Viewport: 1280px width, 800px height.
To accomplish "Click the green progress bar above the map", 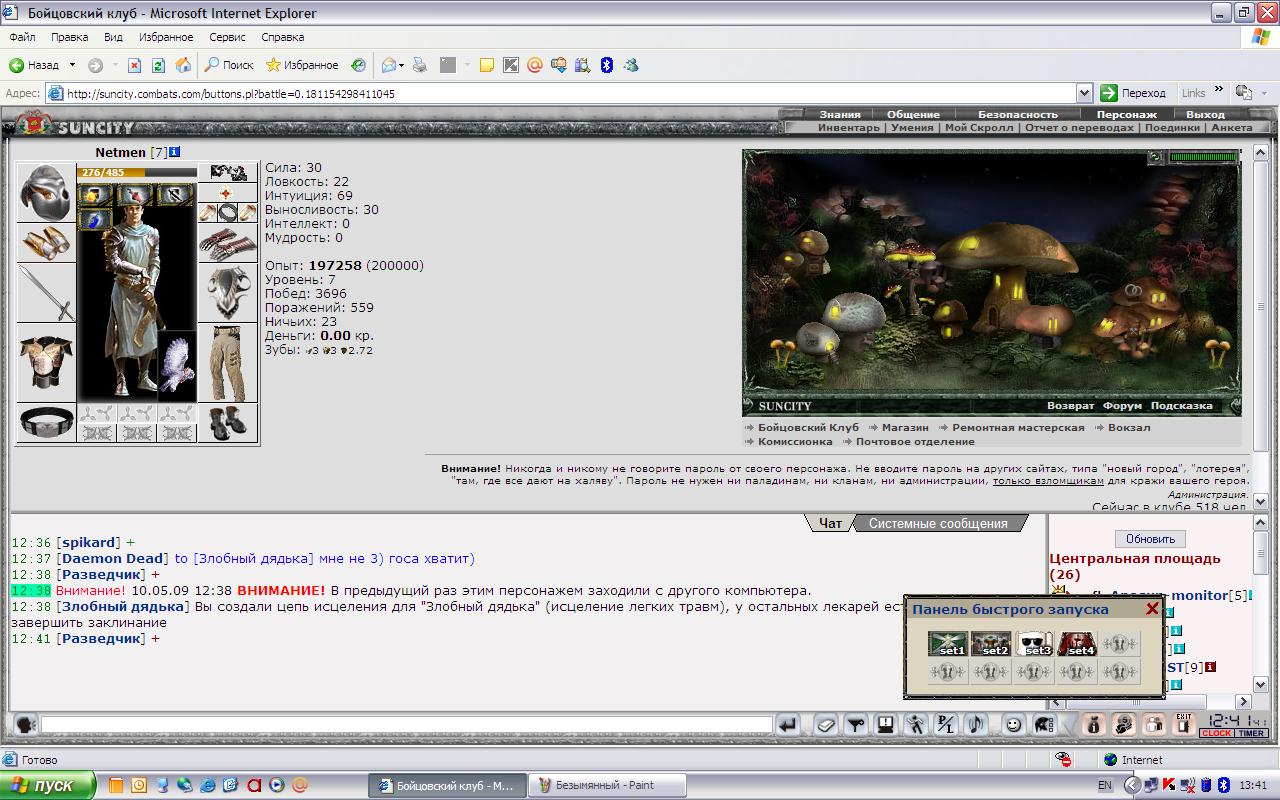I will [1203, 157].
